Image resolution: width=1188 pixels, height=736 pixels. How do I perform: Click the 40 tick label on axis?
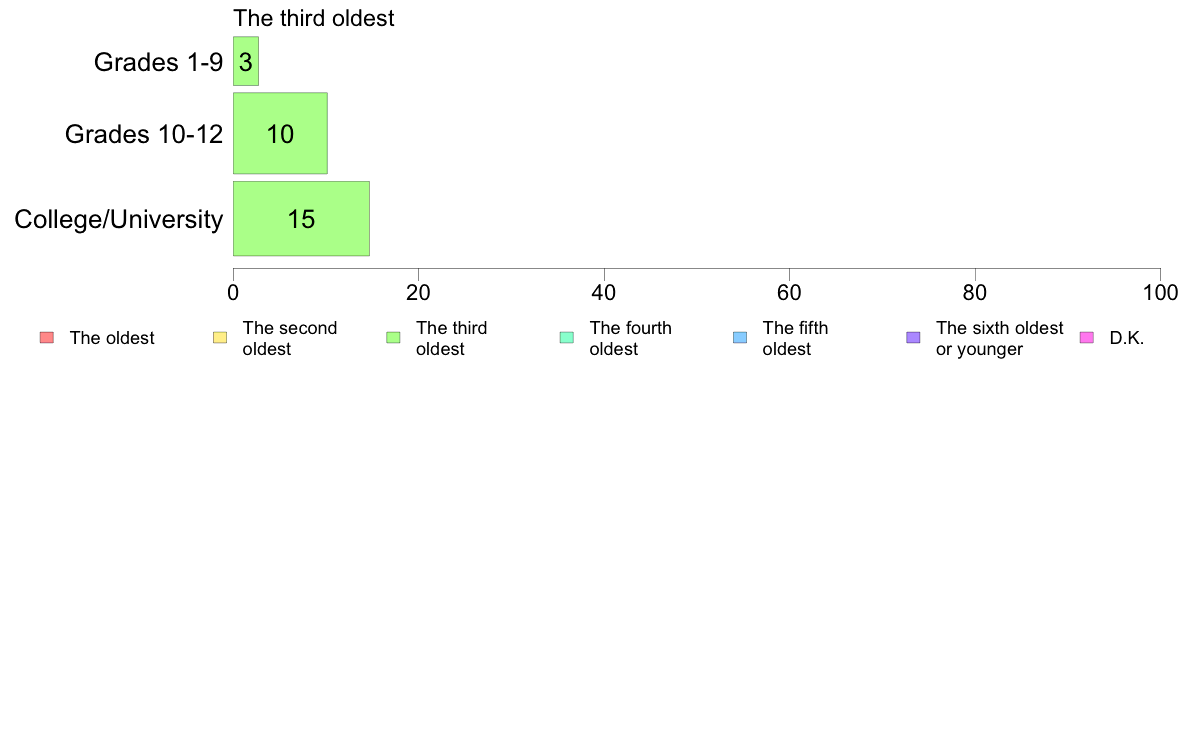(x=604, y=293)
